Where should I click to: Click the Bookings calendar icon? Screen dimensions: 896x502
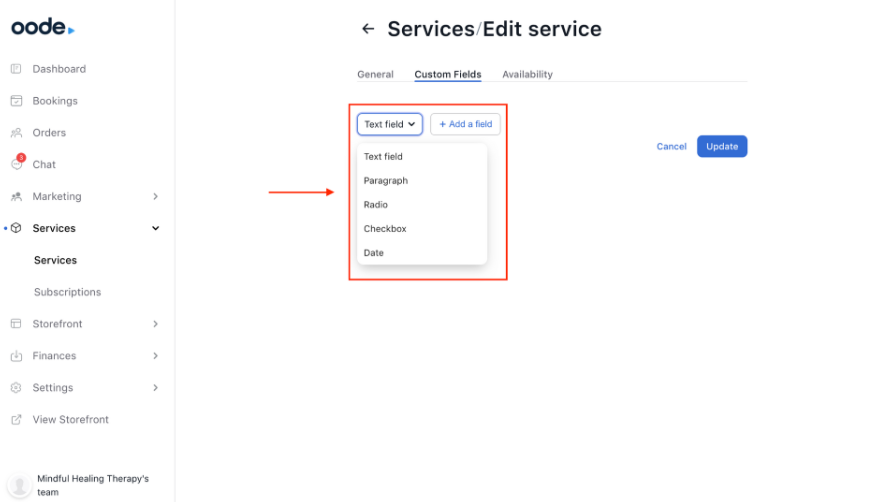(x=16, y=101)
